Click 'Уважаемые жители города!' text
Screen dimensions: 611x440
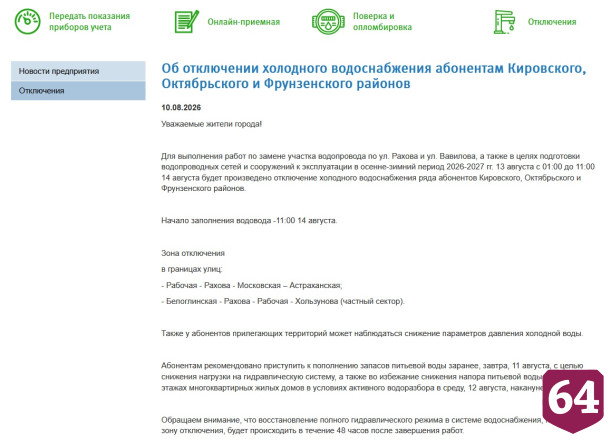[x=212, y=124]
